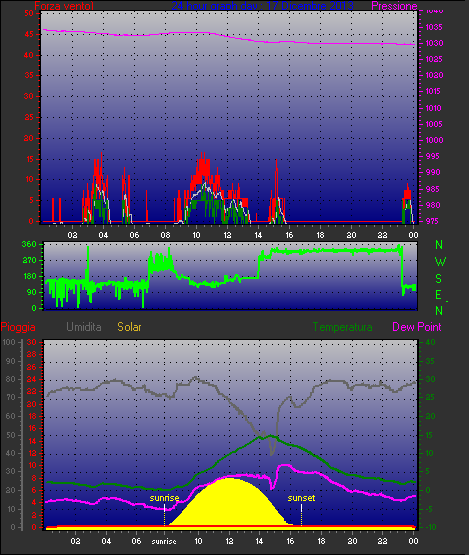
Task: Click the wind gust peak near 10 hours
Action: coord(203,156)
